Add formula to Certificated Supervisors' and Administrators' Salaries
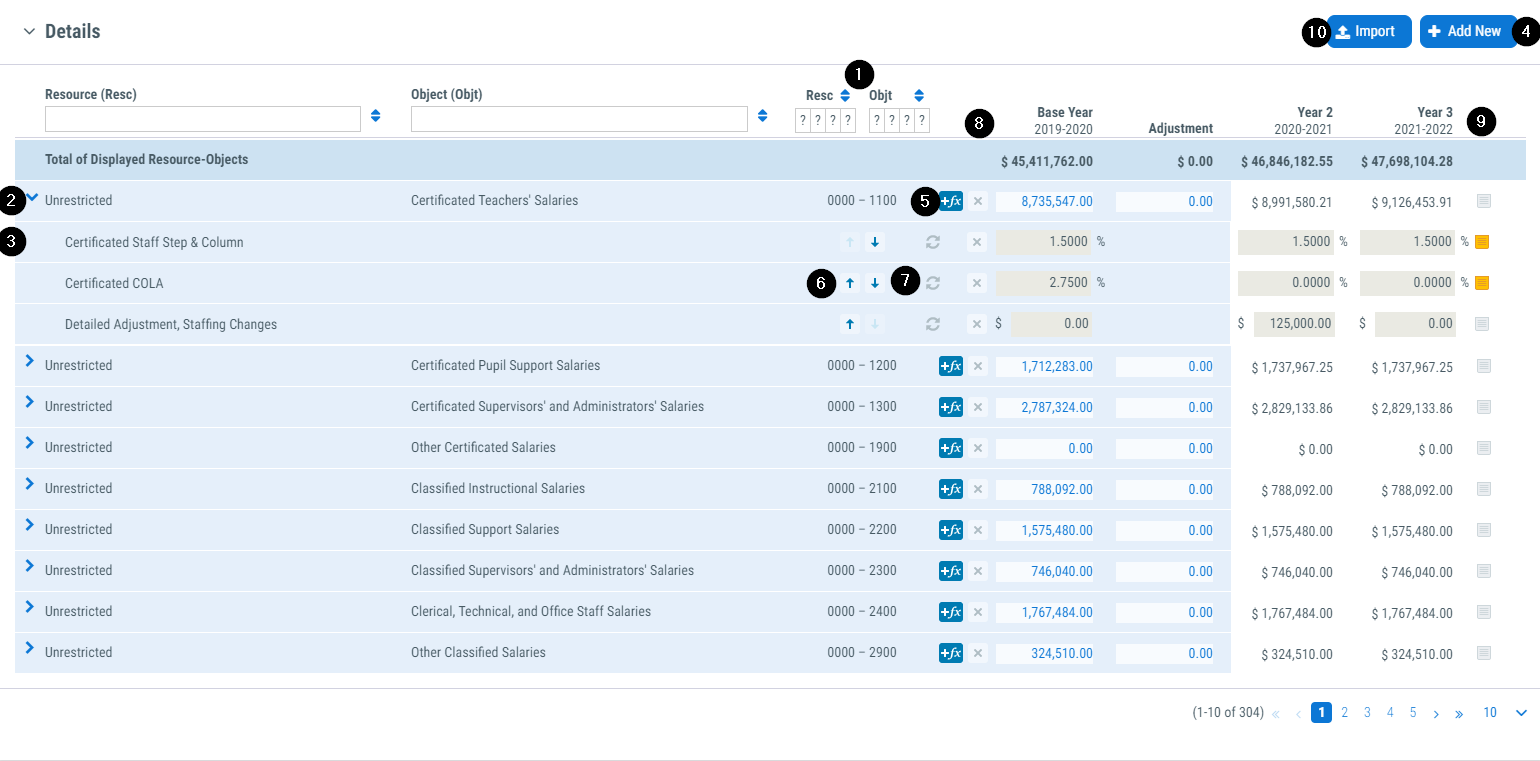 click(951, 407)
